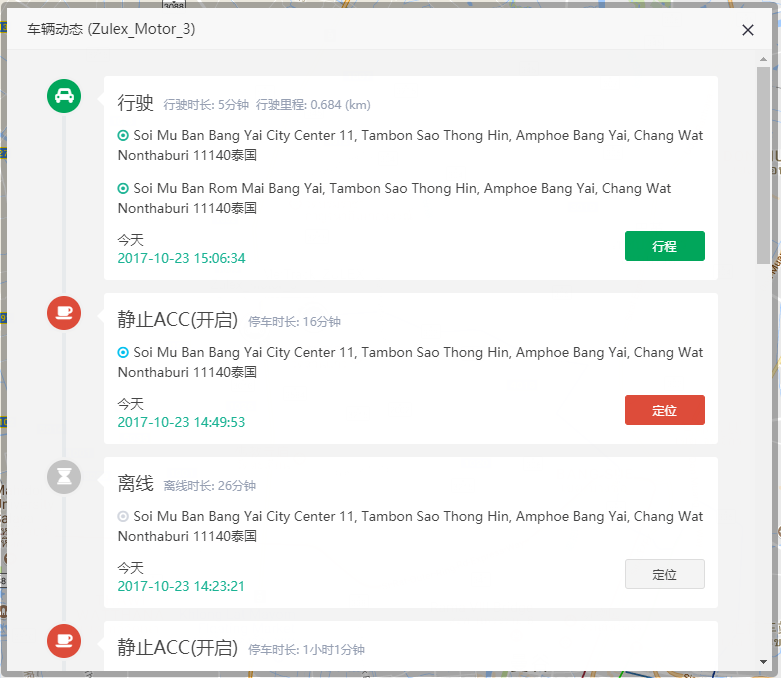Click 今天 label above 15:06:34 timestamp
781x678 pixels.
point(130,240)
